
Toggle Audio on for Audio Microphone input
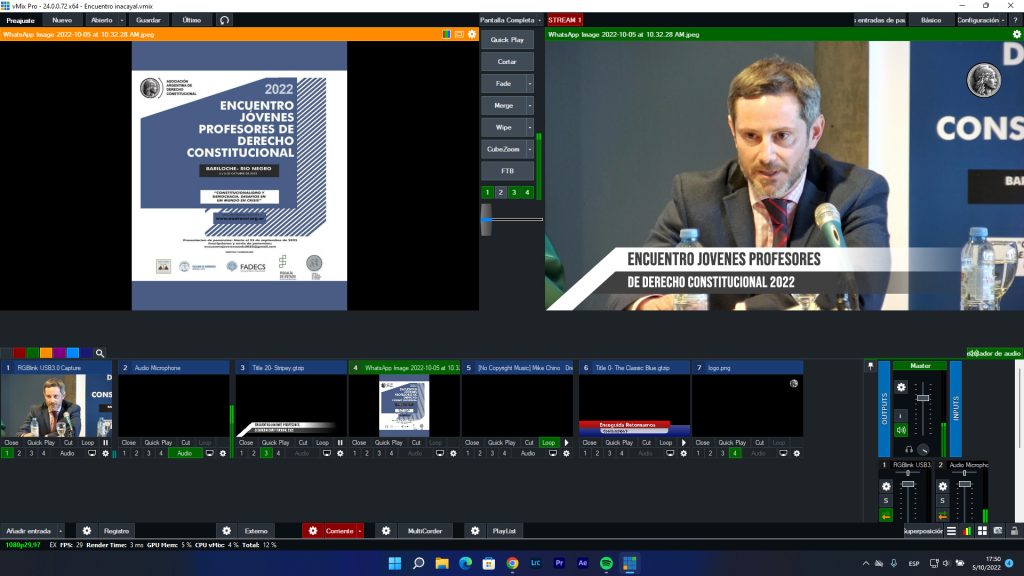[185, 453]
